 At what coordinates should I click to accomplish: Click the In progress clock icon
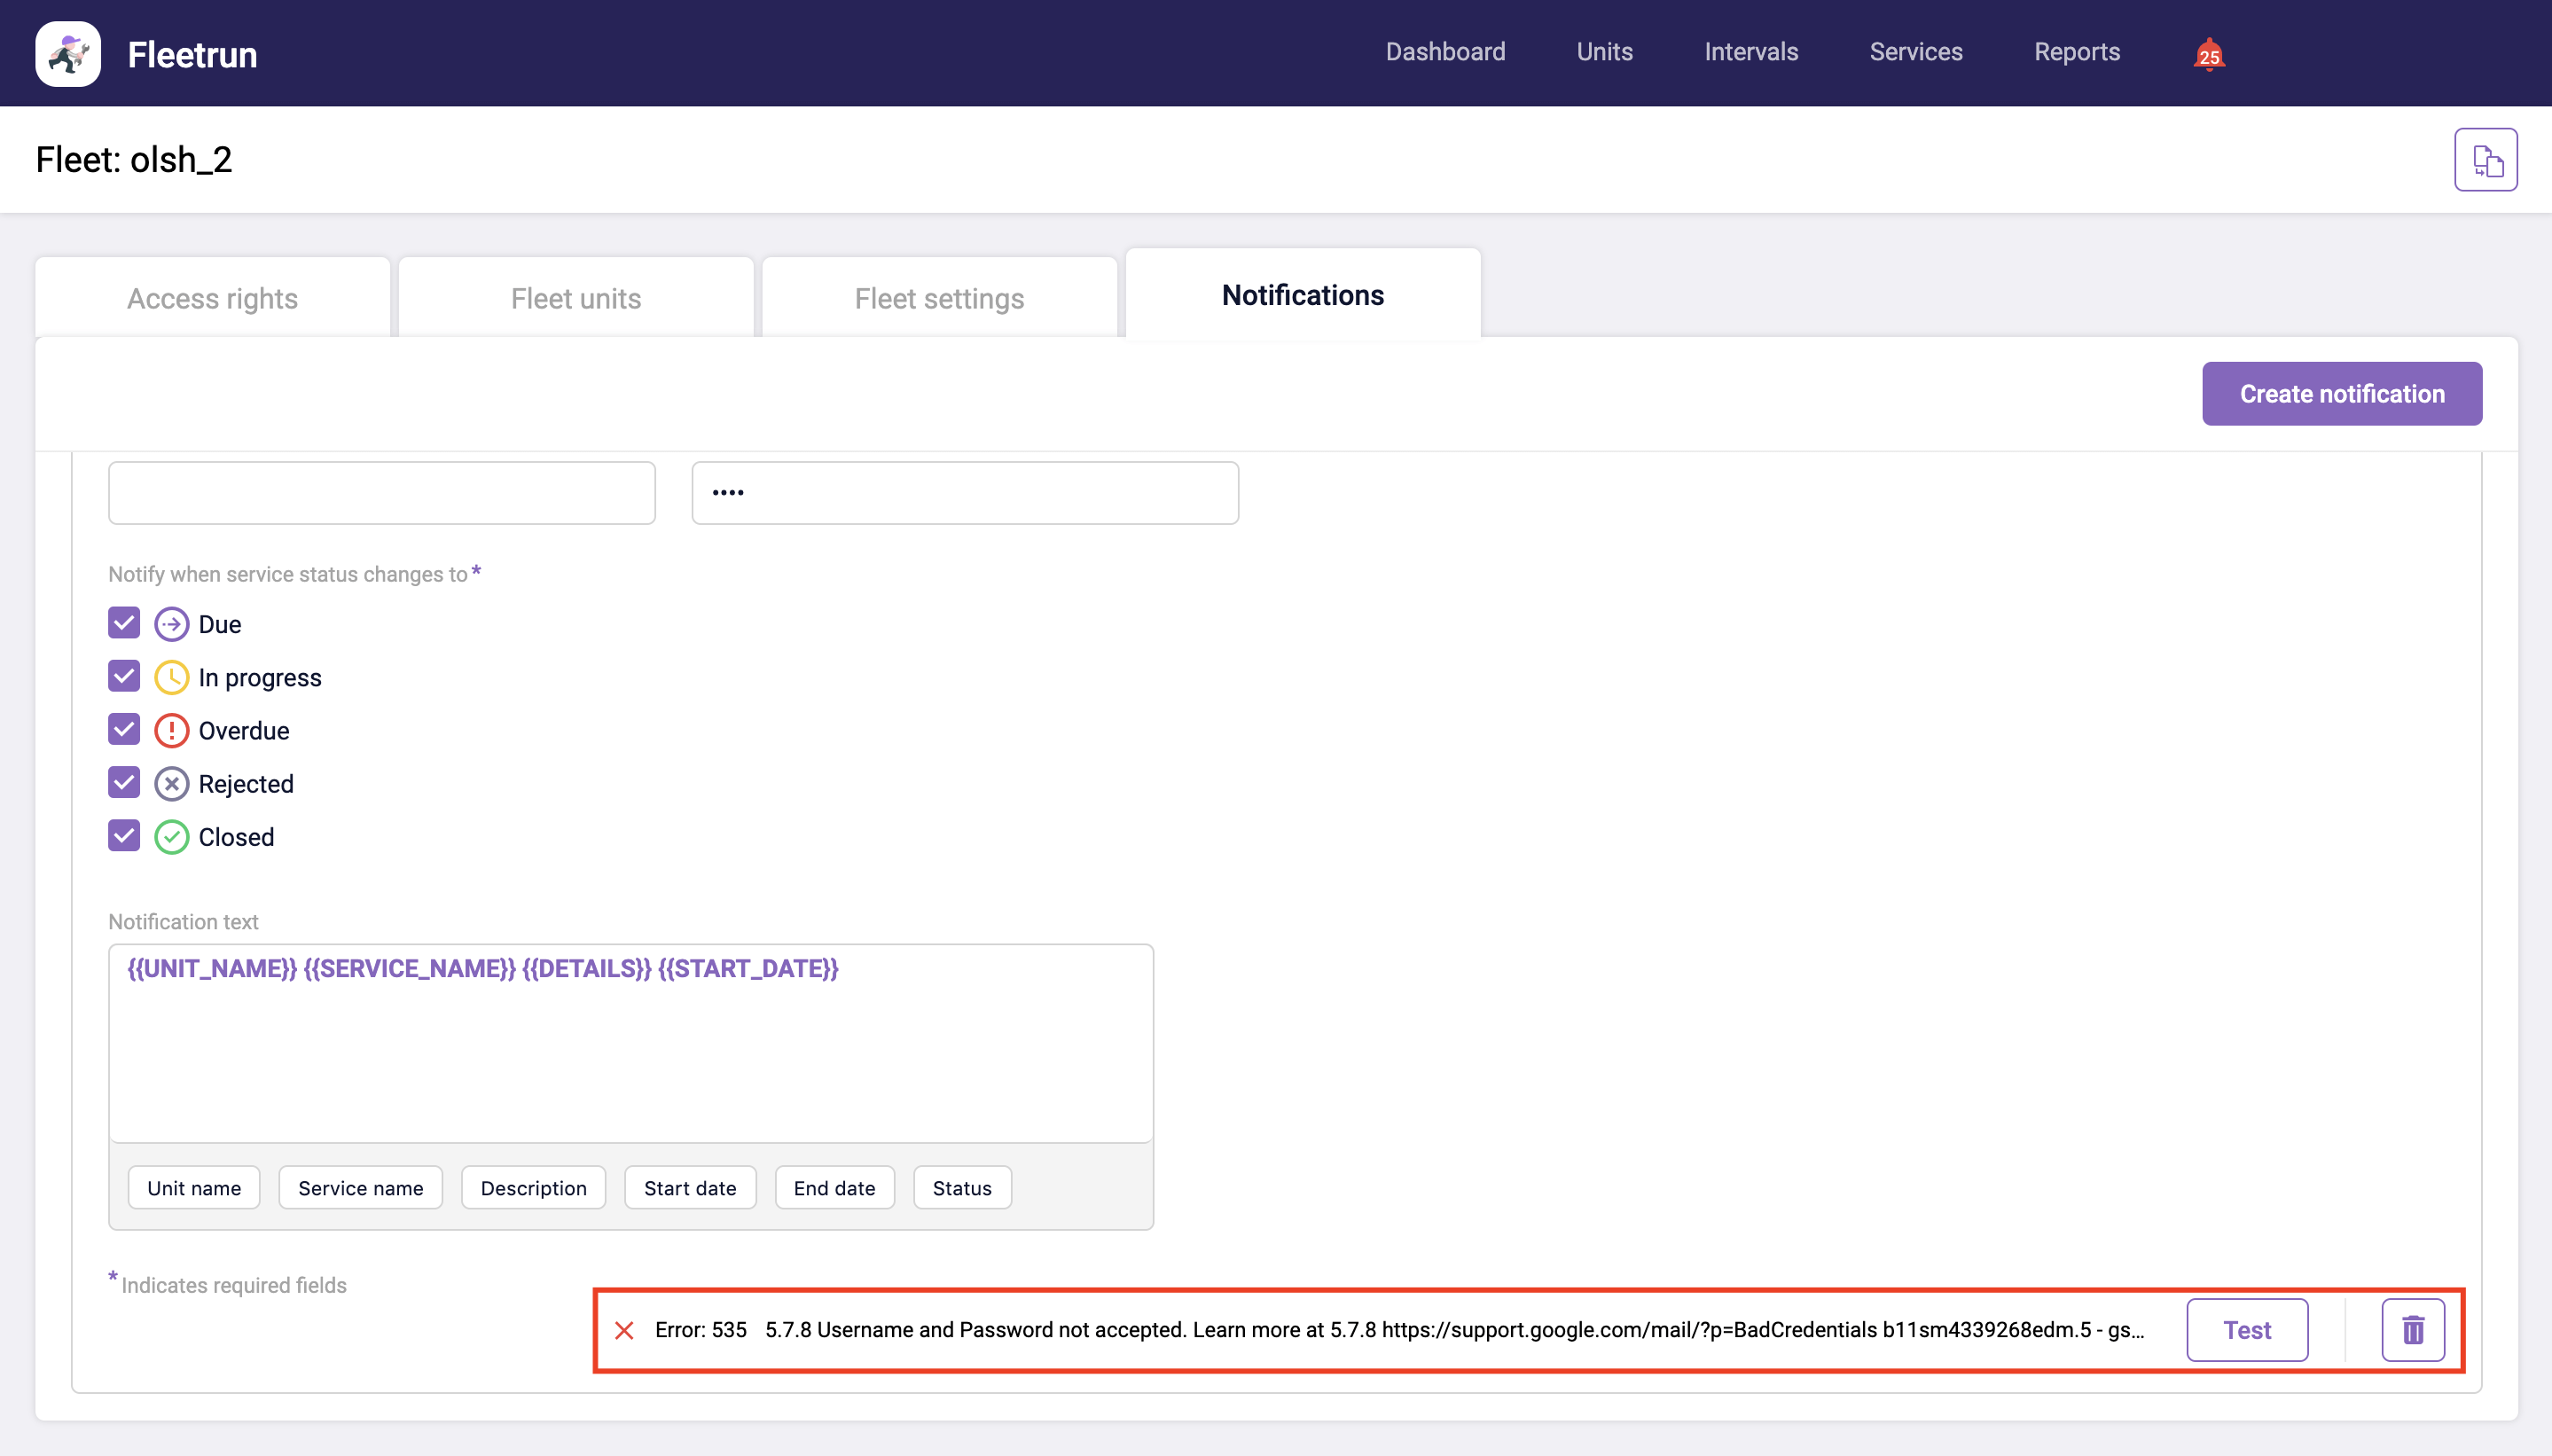170,676
